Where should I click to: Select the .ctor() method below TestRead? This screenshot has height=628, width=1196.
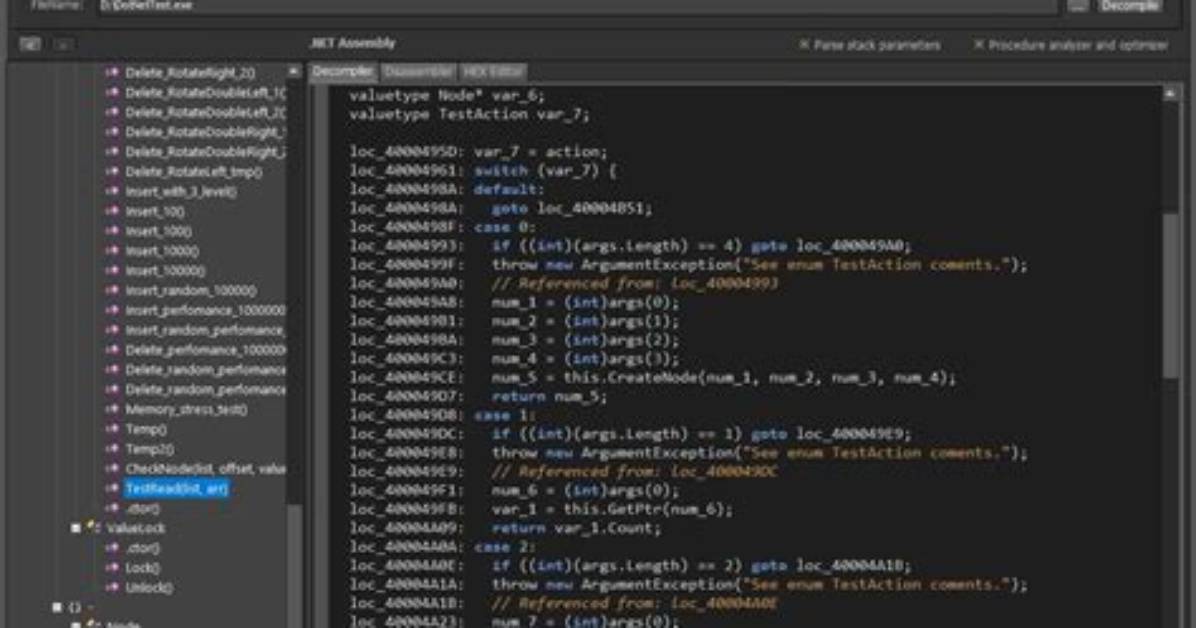point(143,508)
